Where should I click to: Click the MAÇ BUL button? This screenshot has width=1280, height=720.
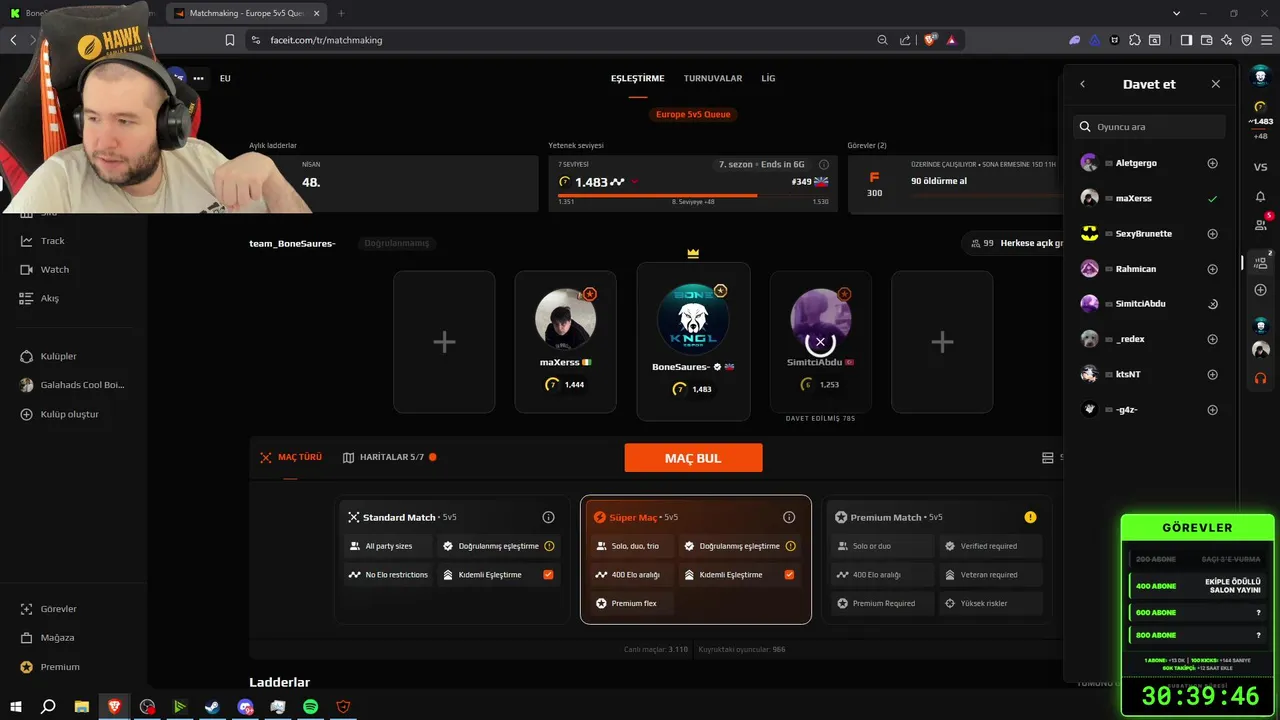[693, 458]
